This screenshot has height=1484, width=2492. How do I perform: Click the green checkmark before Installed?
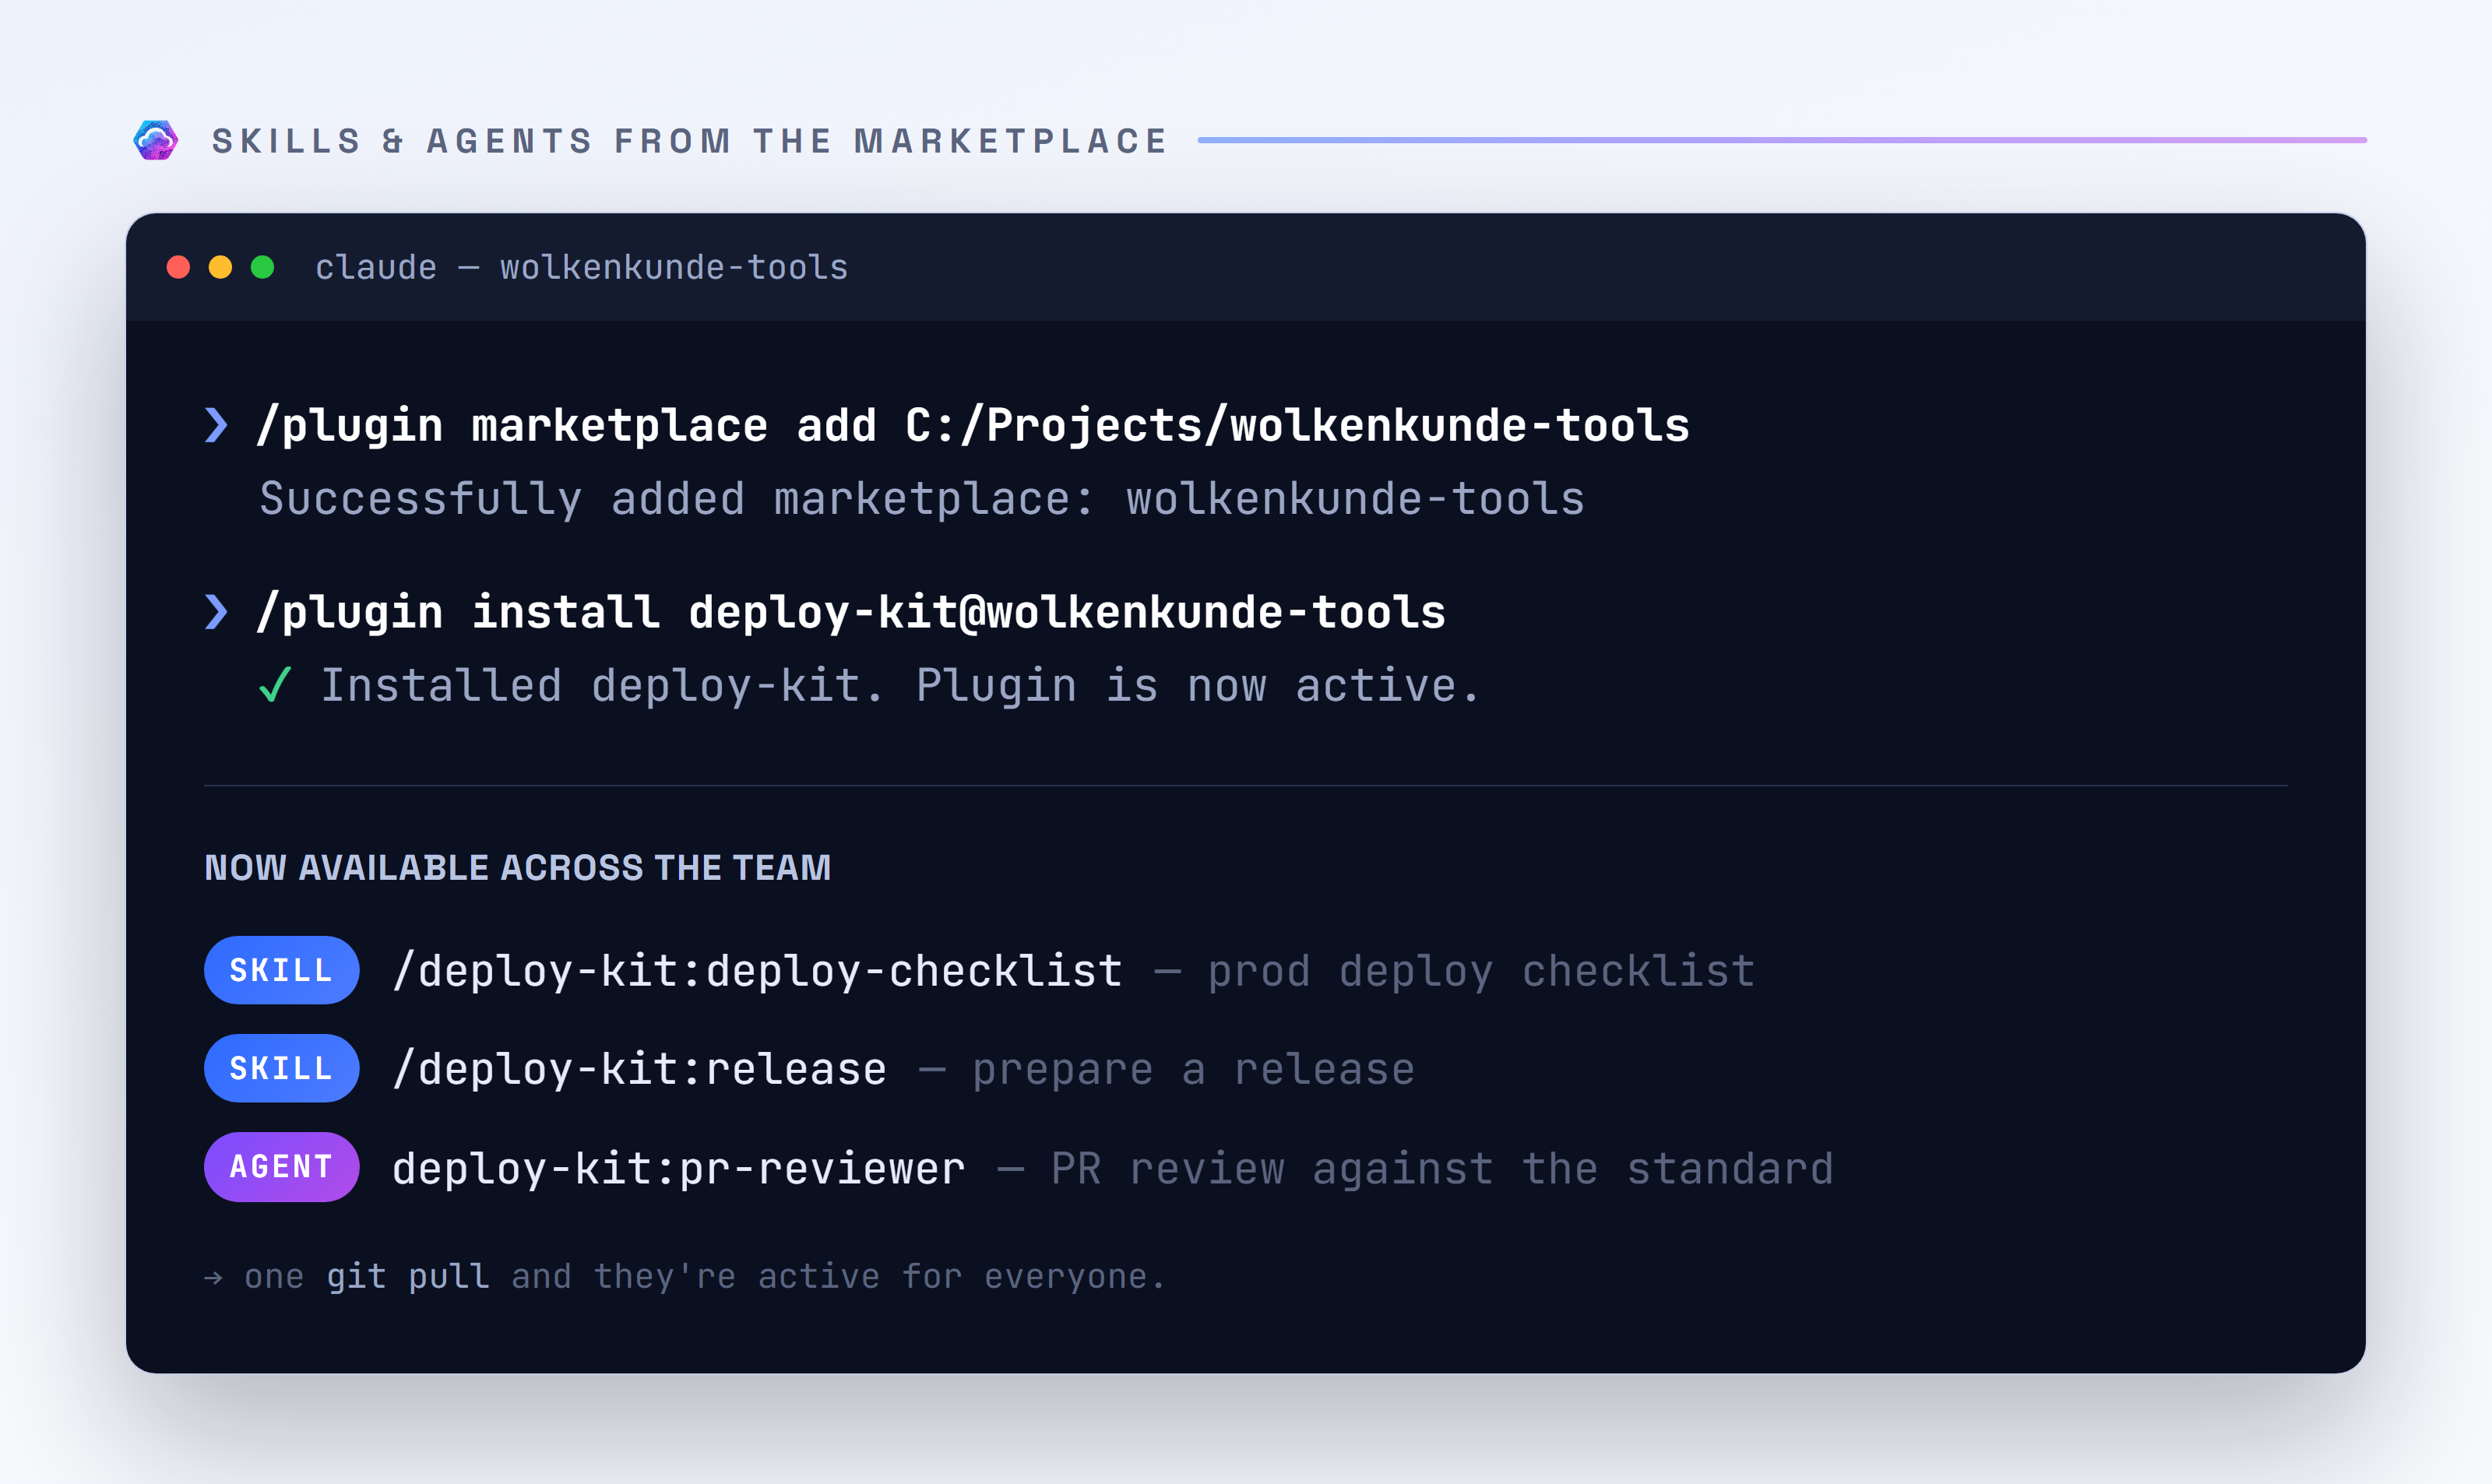(x=275, y=685)
